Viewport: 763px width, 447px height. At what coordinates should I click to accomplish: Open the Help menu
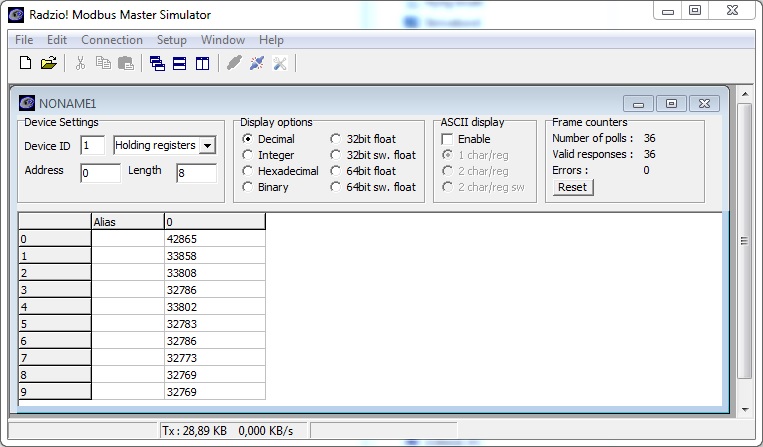271,40
